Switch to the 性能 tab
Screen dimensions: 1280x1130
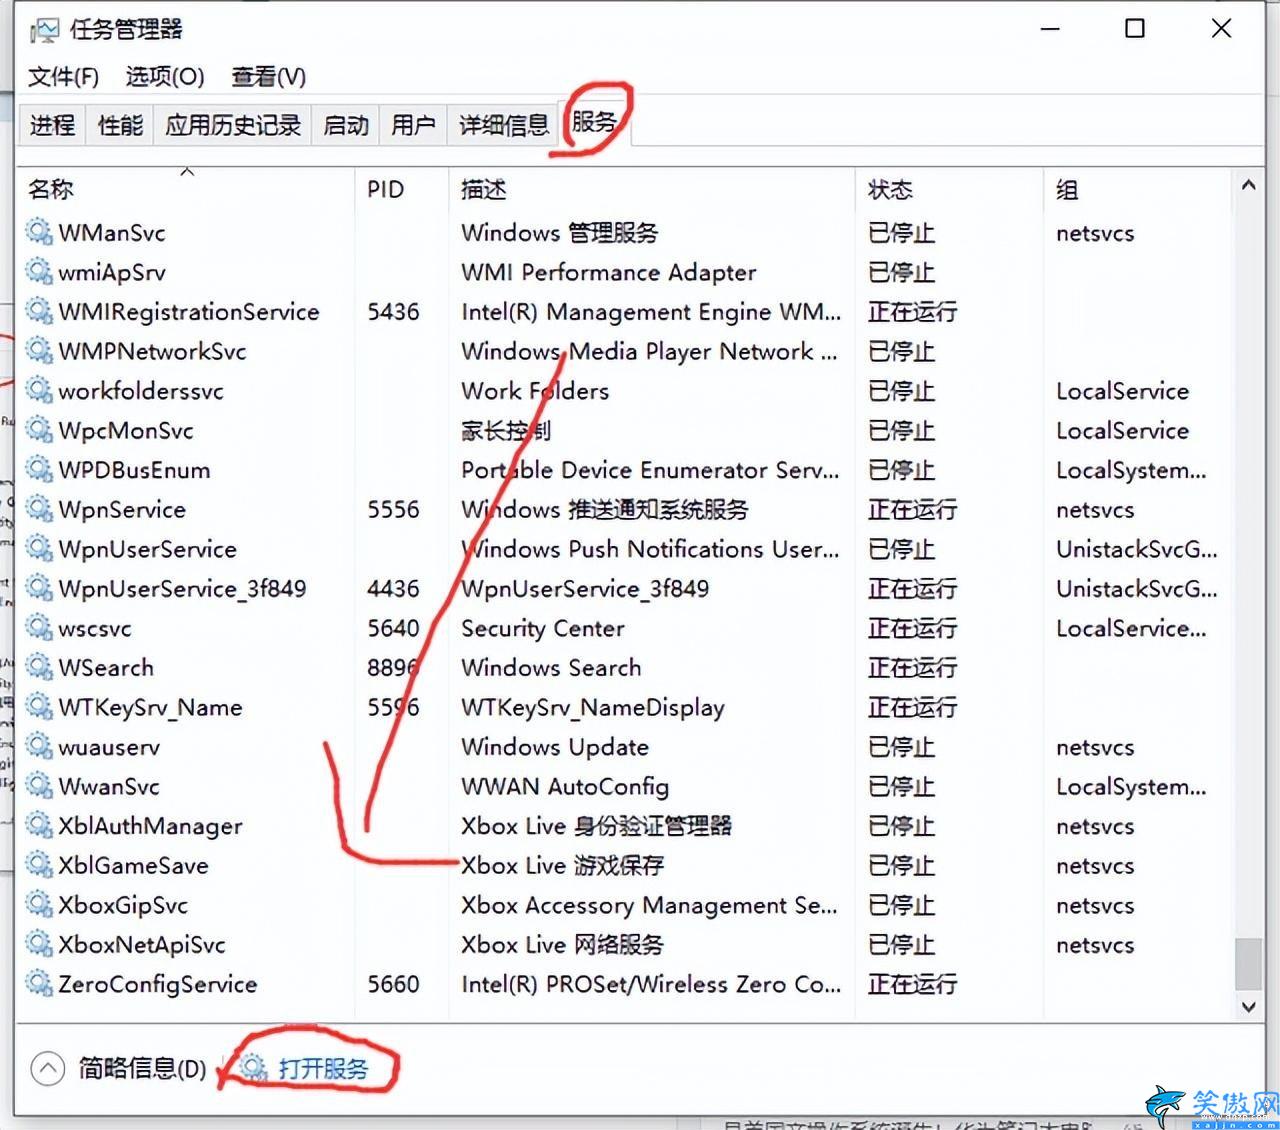click(120, 125)
